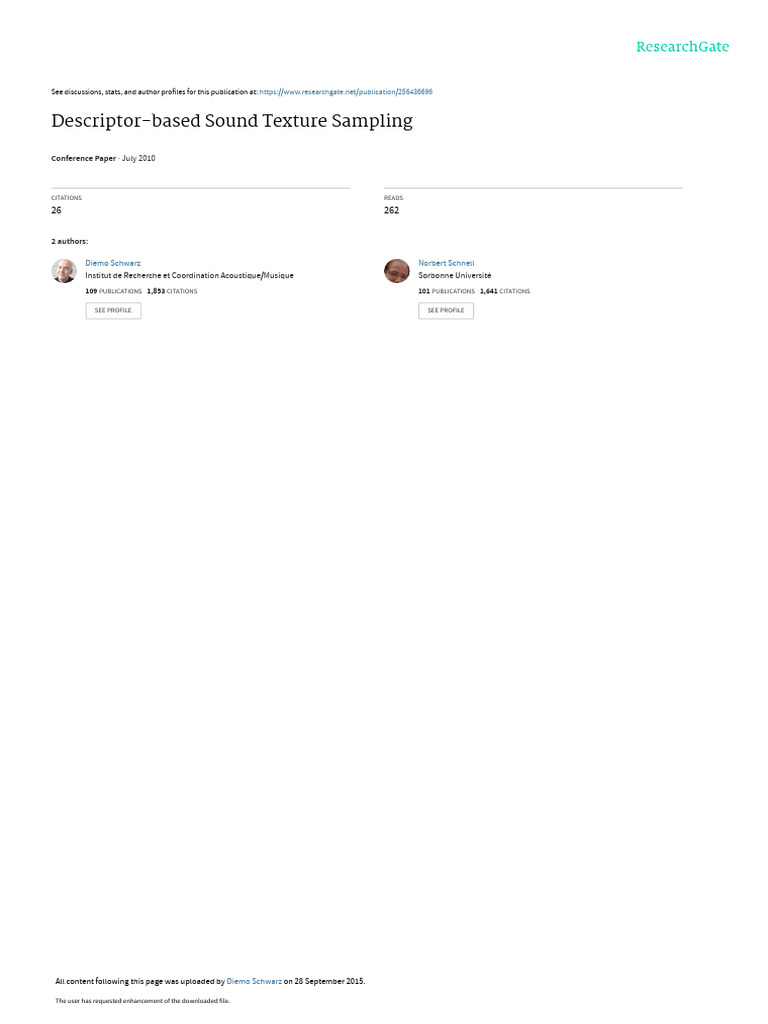Click 1,853 citations stat for Diemo Schwarz
The width and height of the screenshot is (768, 1024).
172,291
